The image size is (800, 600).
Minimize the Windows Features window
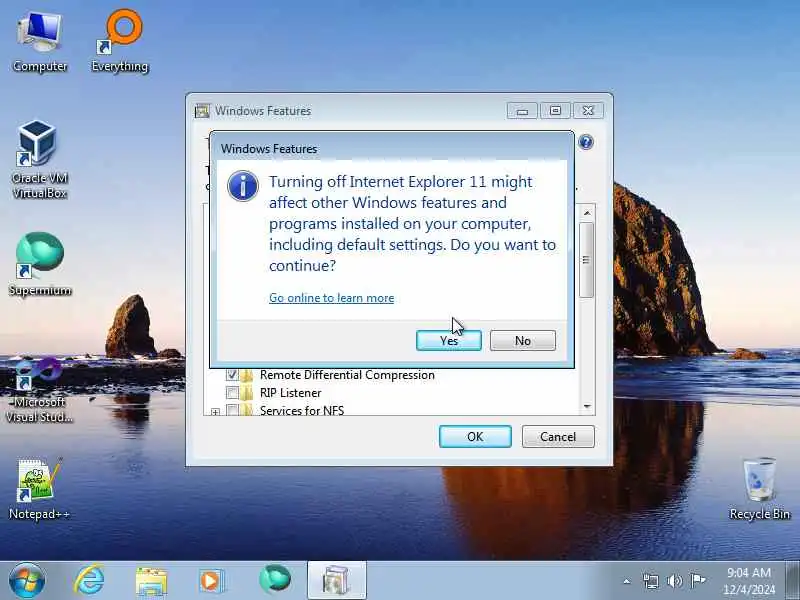522,111
